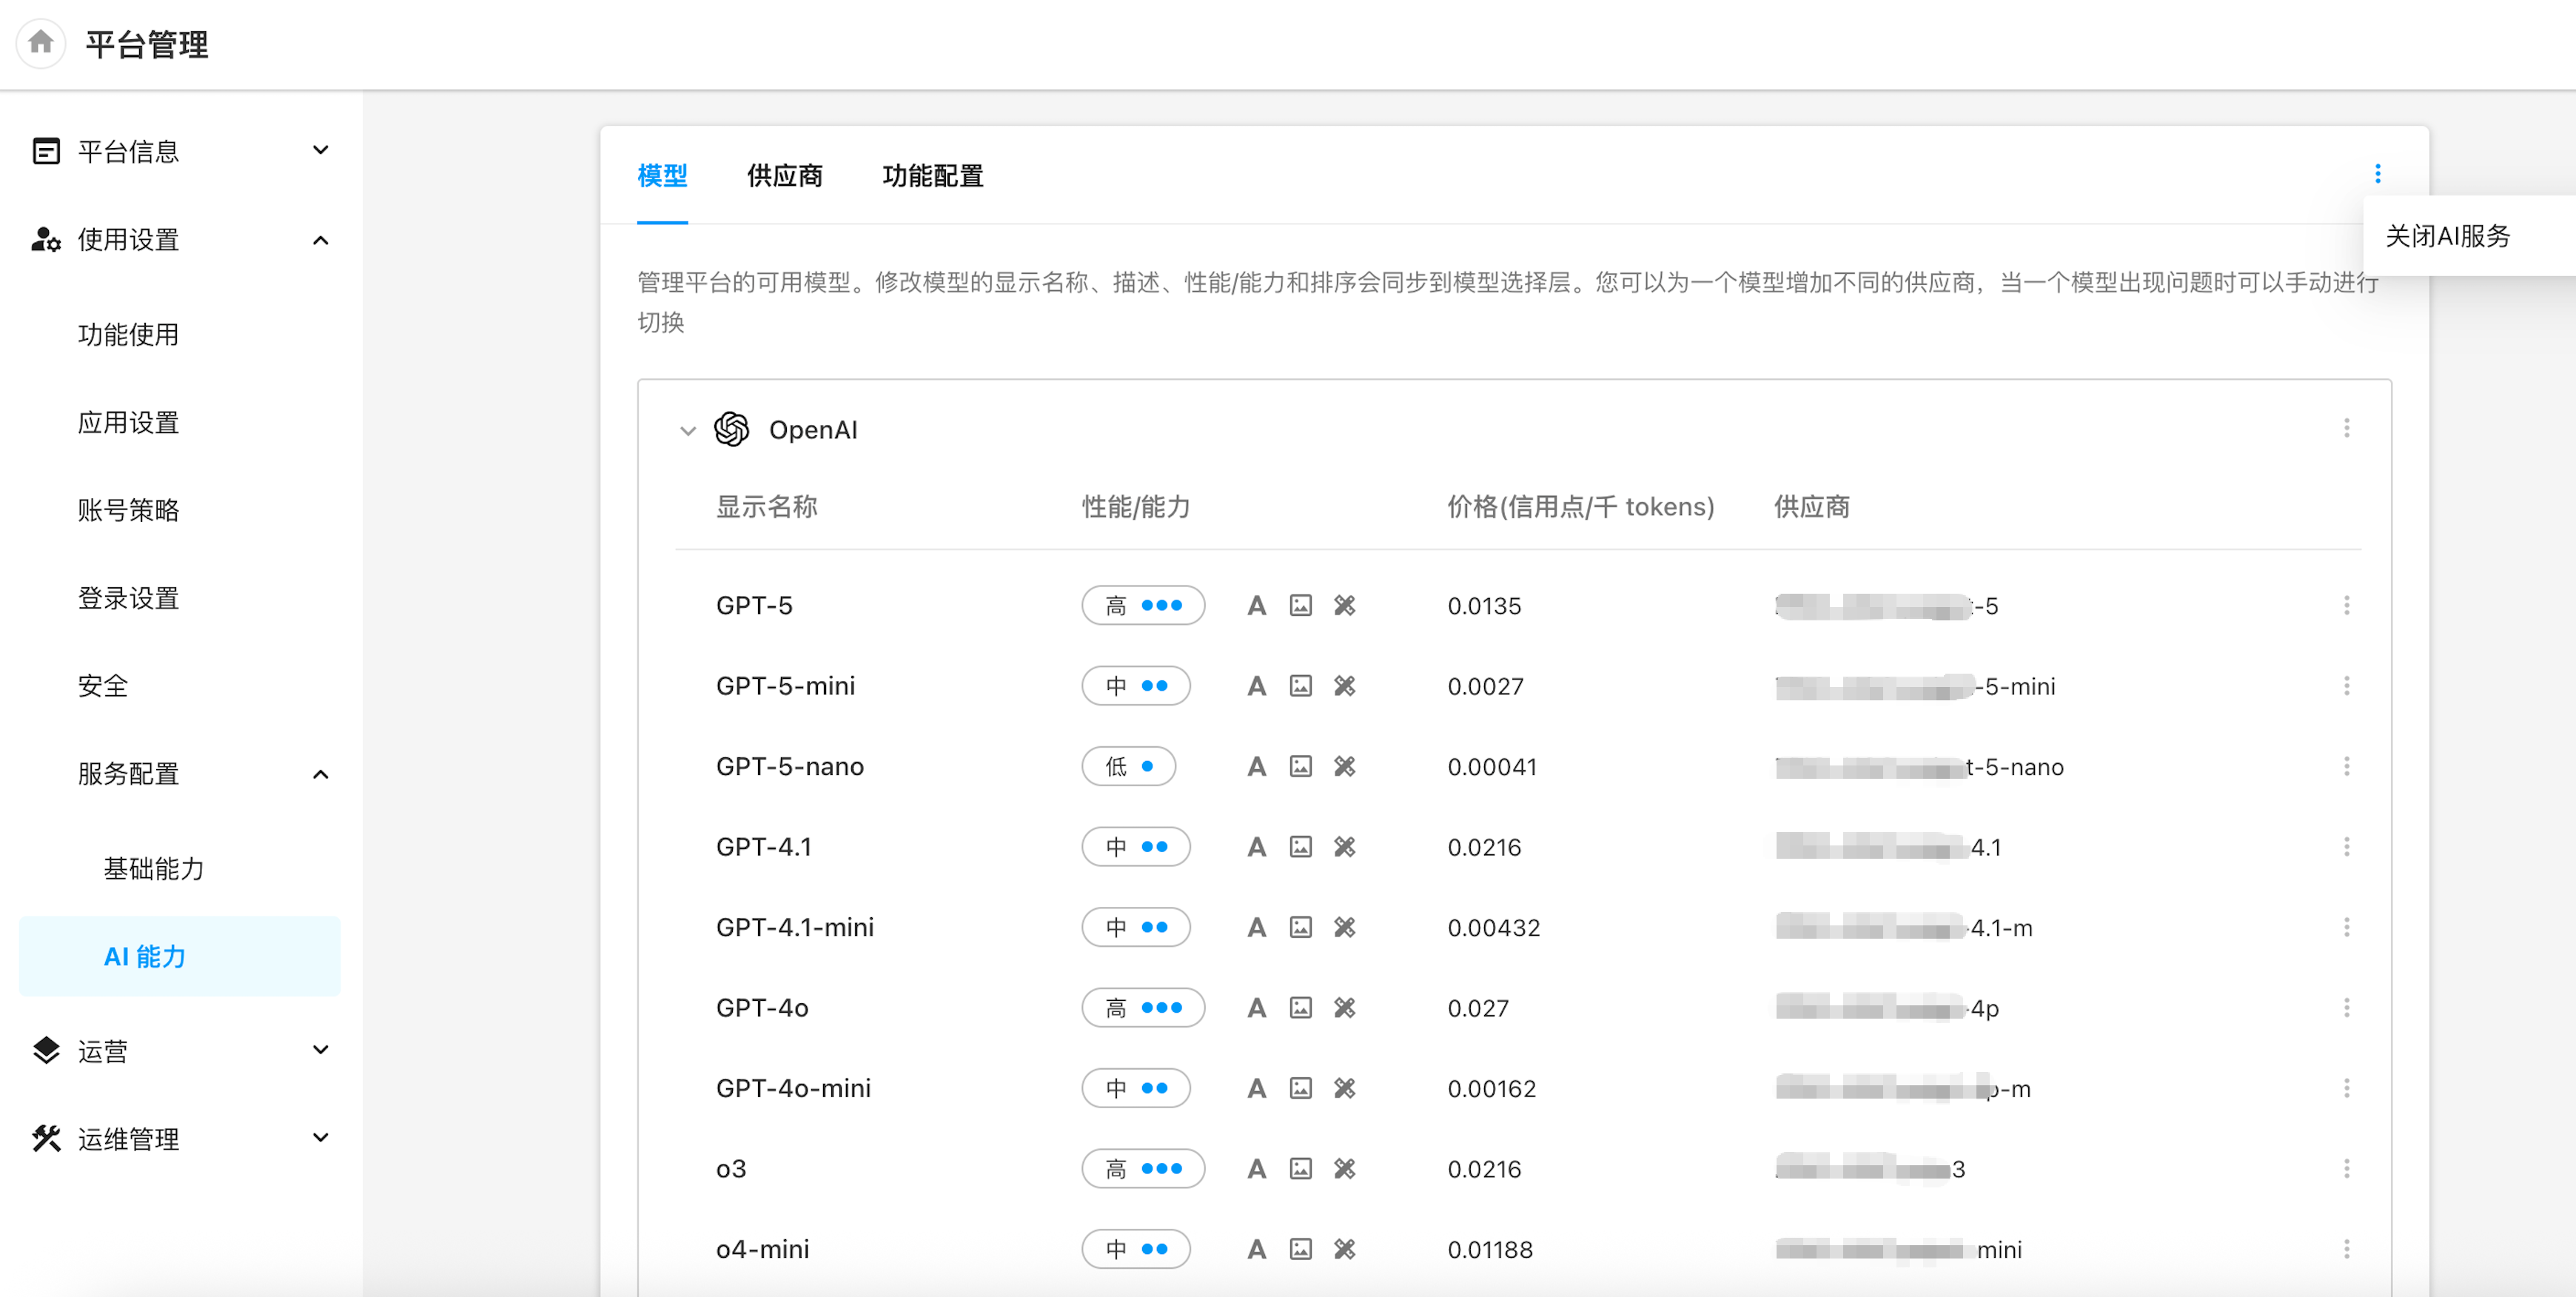Select 基础能力 under 服务配置
Screen dimensions: 2576x1297
[154, 868]
